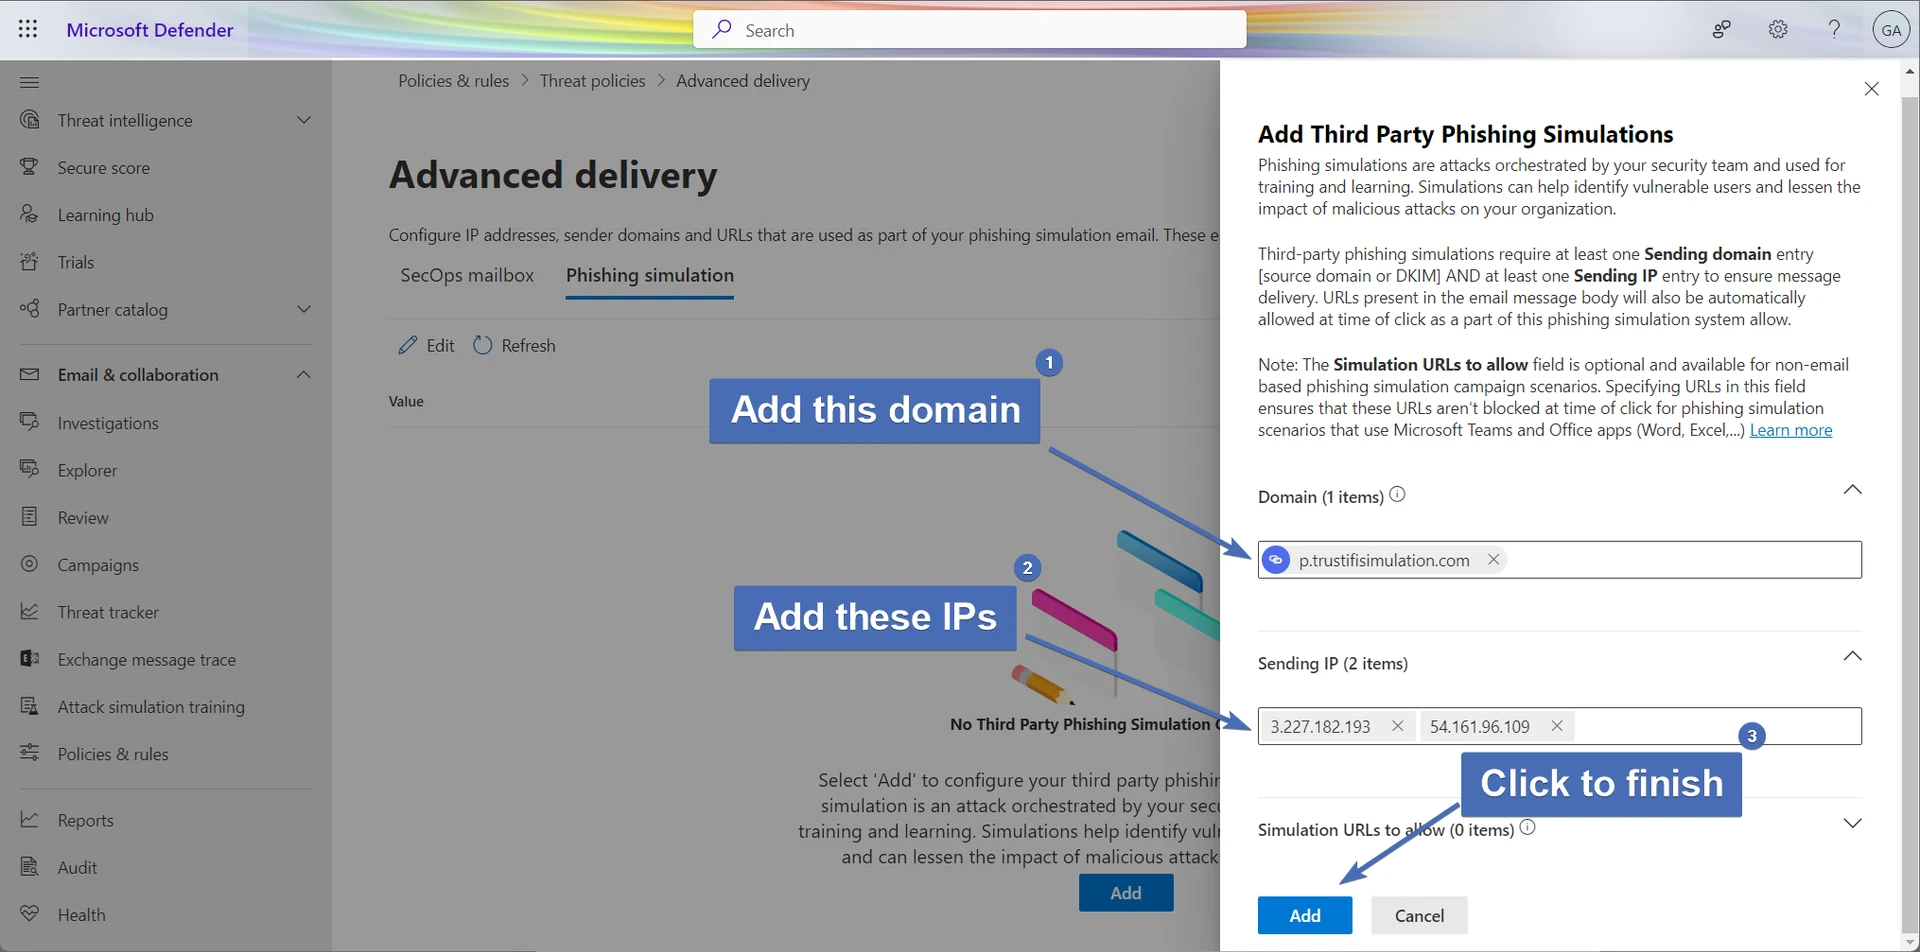1920x952 pixels.
Task: Open Attack simulation training menu item
Action: pos(151,707)
